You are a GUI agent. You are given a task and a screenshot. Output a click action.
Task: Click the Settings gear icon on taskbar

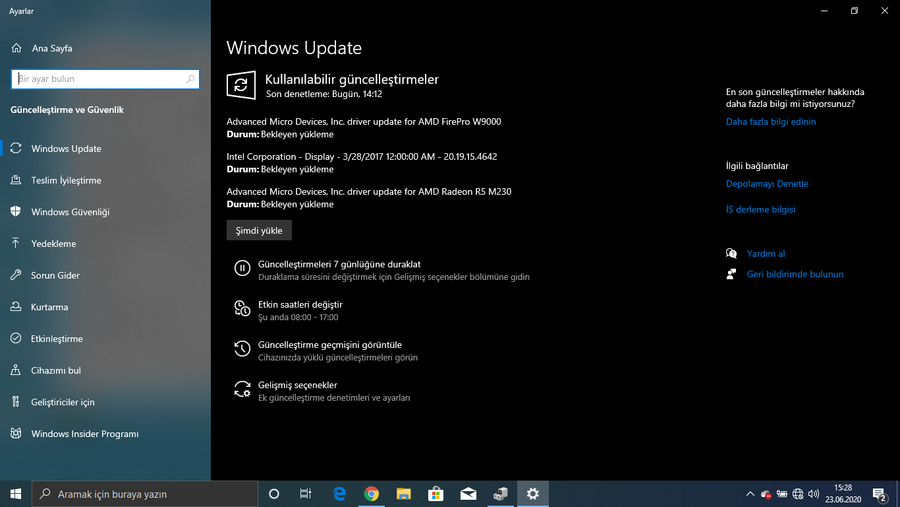point(533,494)
